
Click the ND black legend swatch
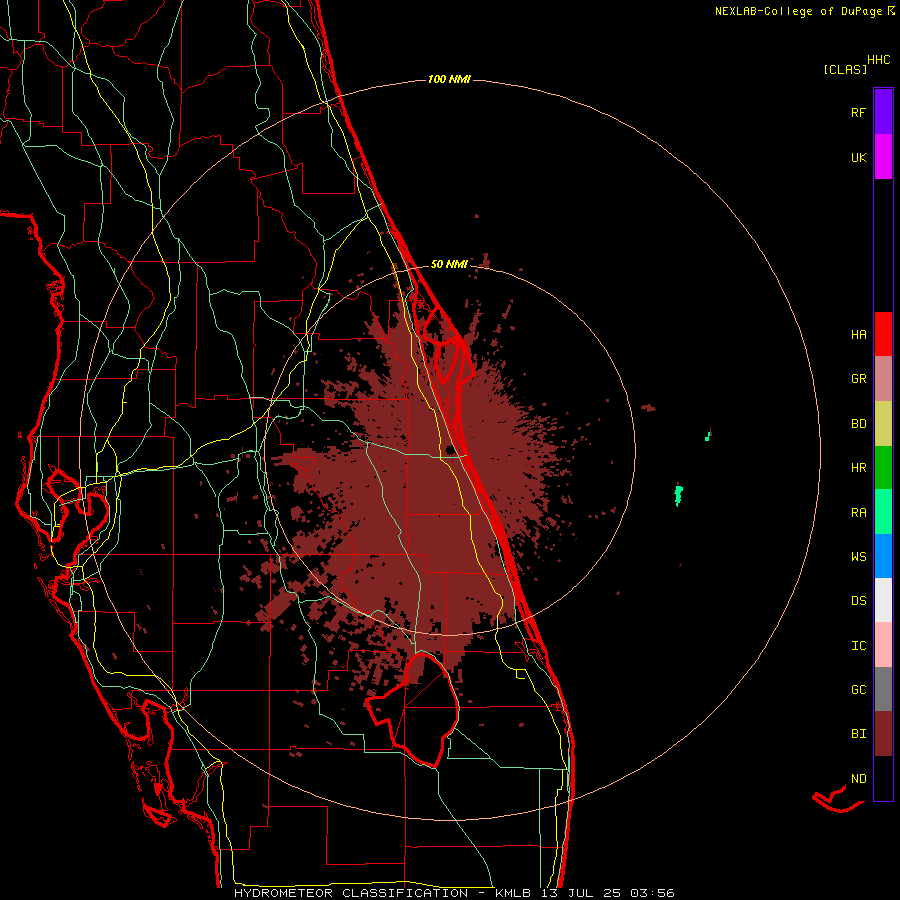pos(883,778)
